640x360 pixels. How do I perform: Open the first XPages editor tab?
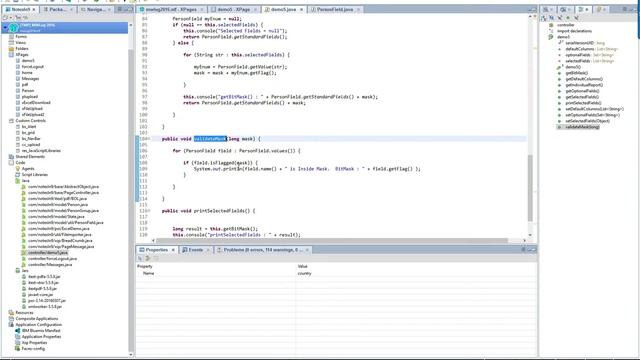(171, 9)
